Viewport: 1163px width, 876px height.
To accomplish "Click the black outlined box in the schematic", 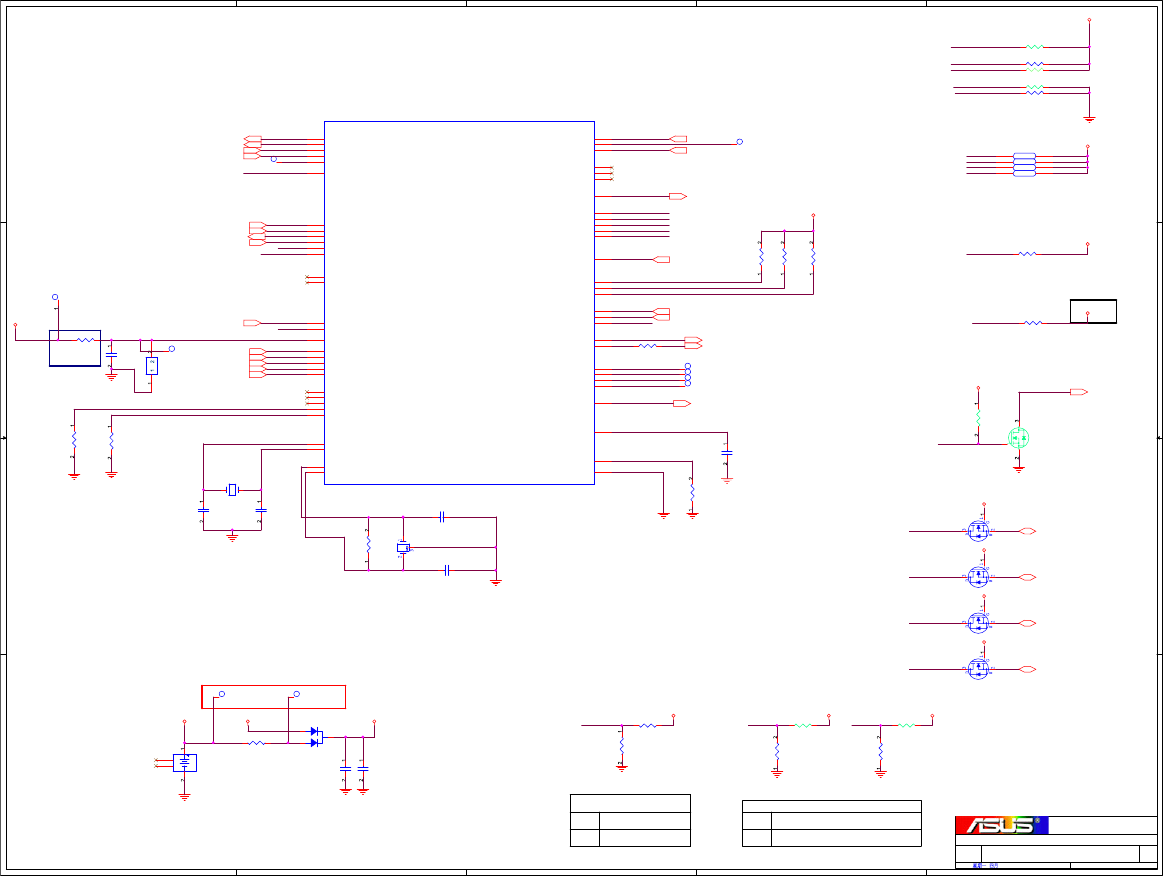I will [1093, 312].
